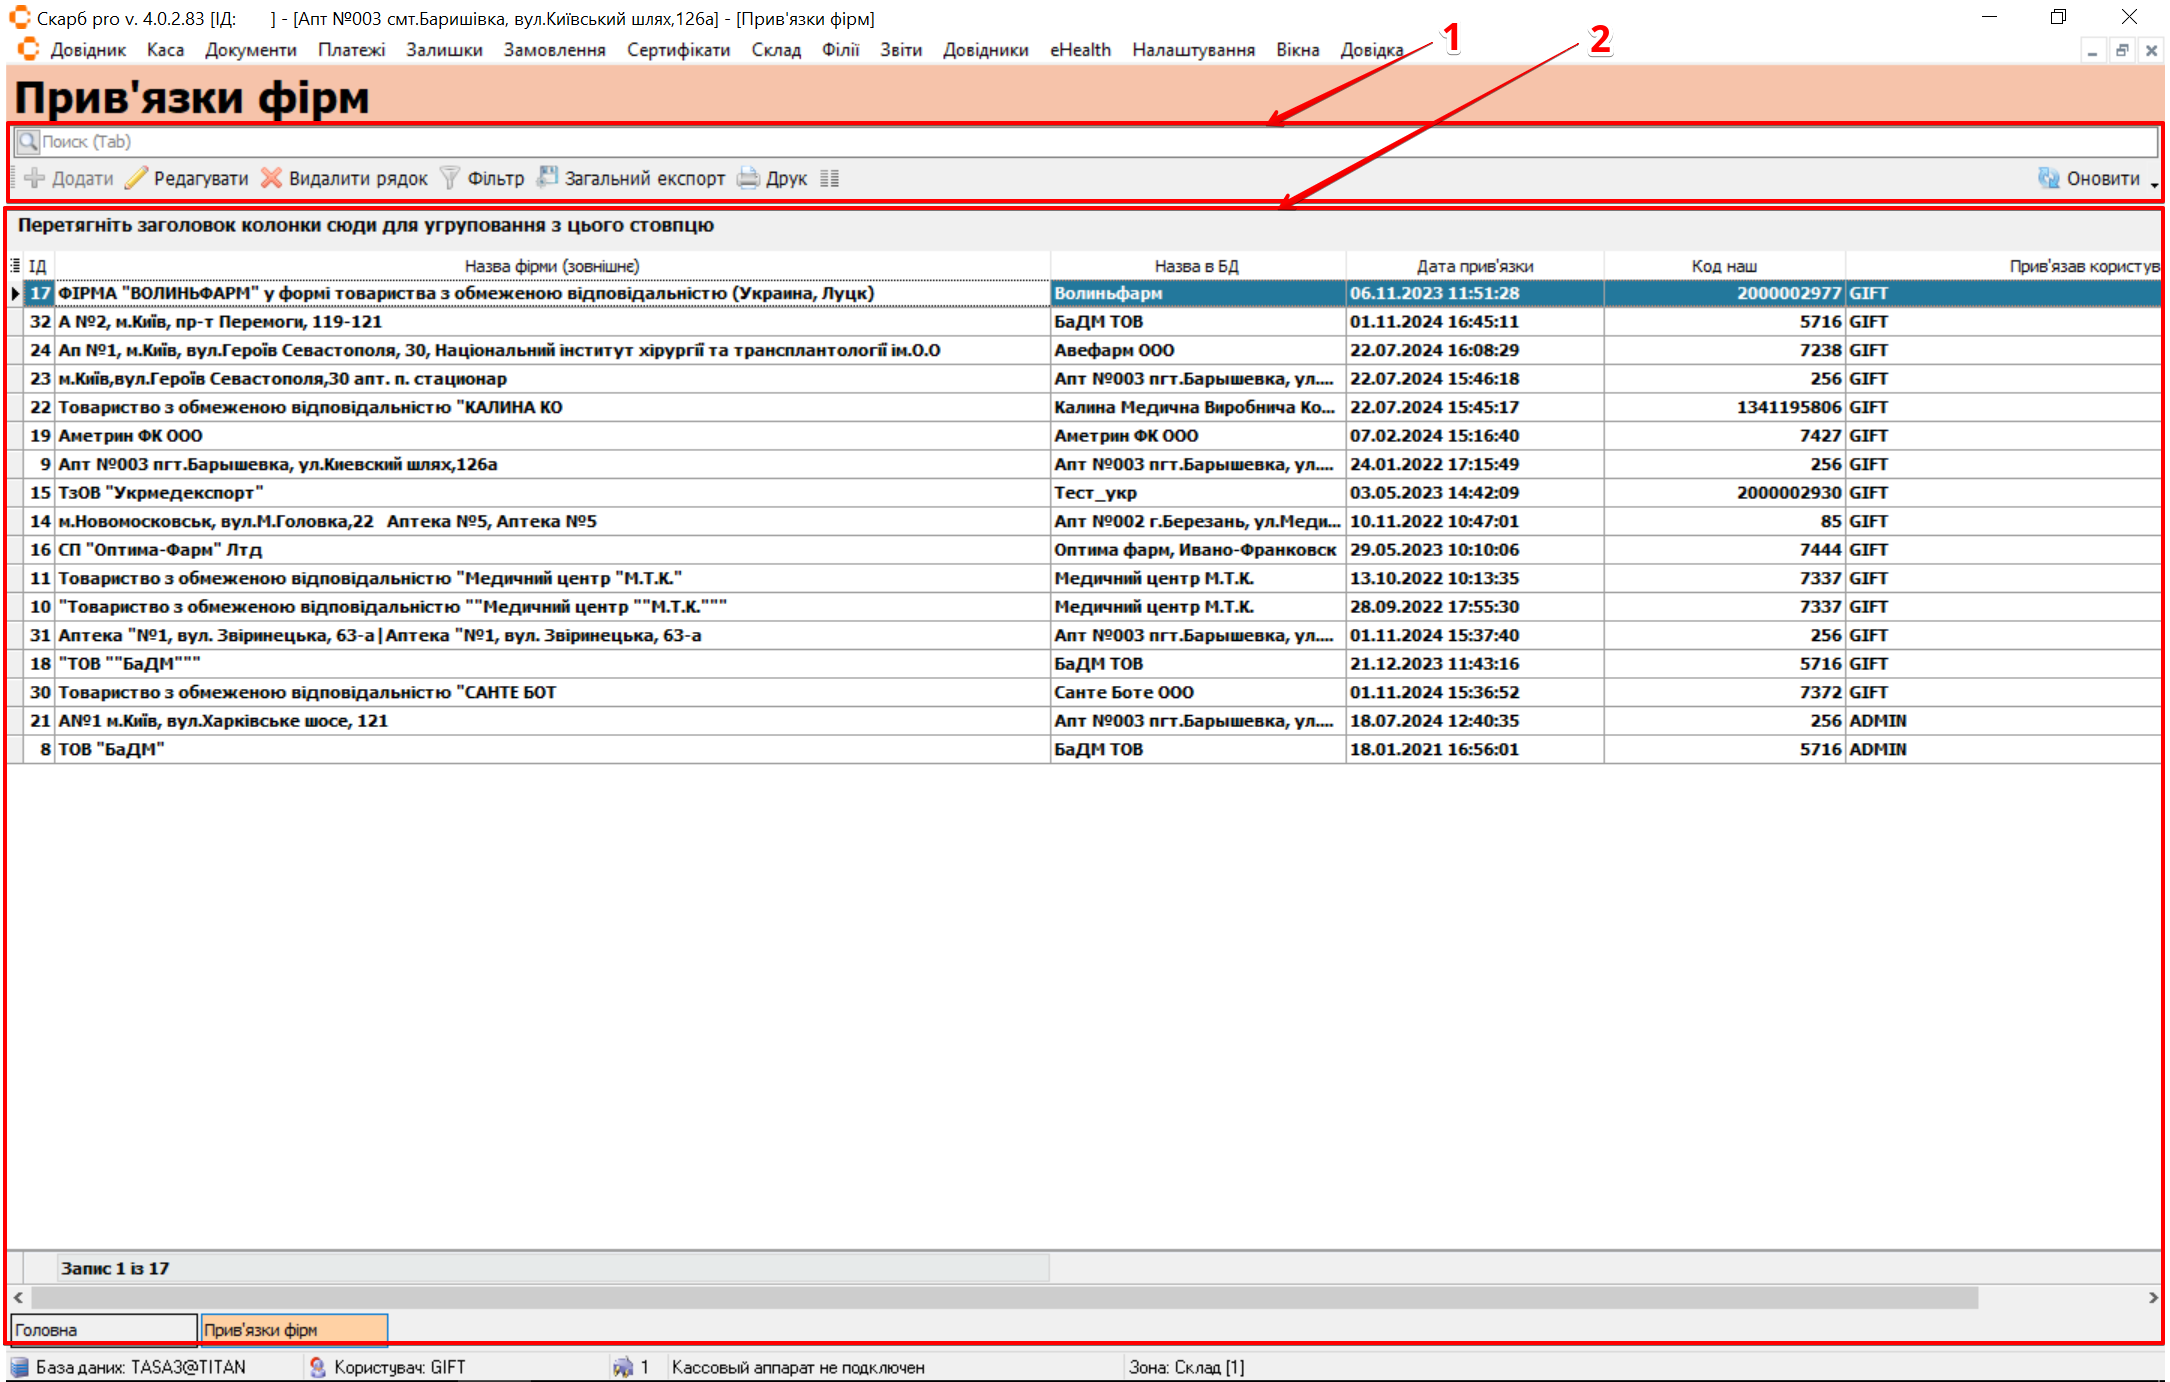Open the Filter (Фільтр) funnel tool
Viewport: 2170px width, 1382px height.
450,178
